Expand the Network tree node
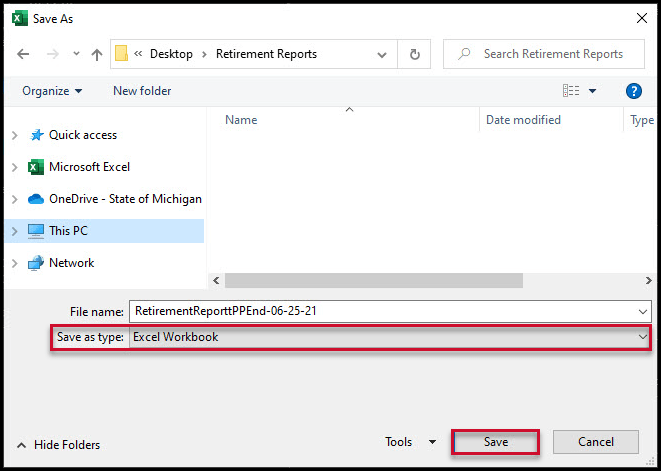The height and width of the screenshot is (471, 661). tap(13, 263)
